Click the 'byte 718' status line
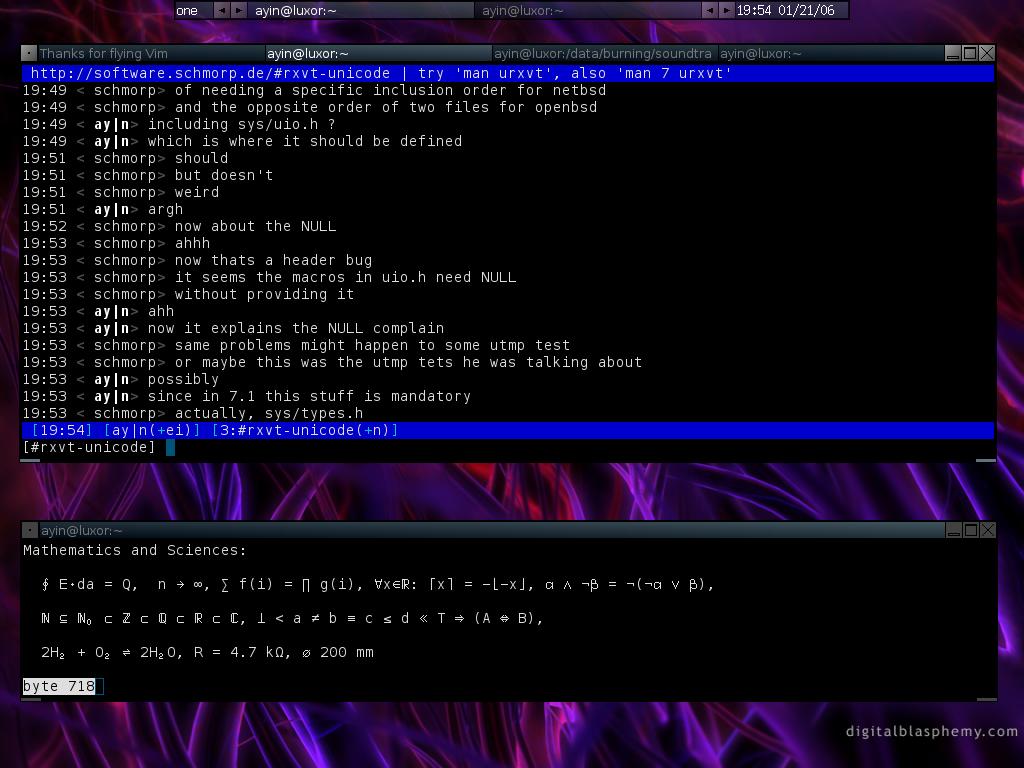The height and width of the screenshot is (768, 1024). tap(60, 686)
